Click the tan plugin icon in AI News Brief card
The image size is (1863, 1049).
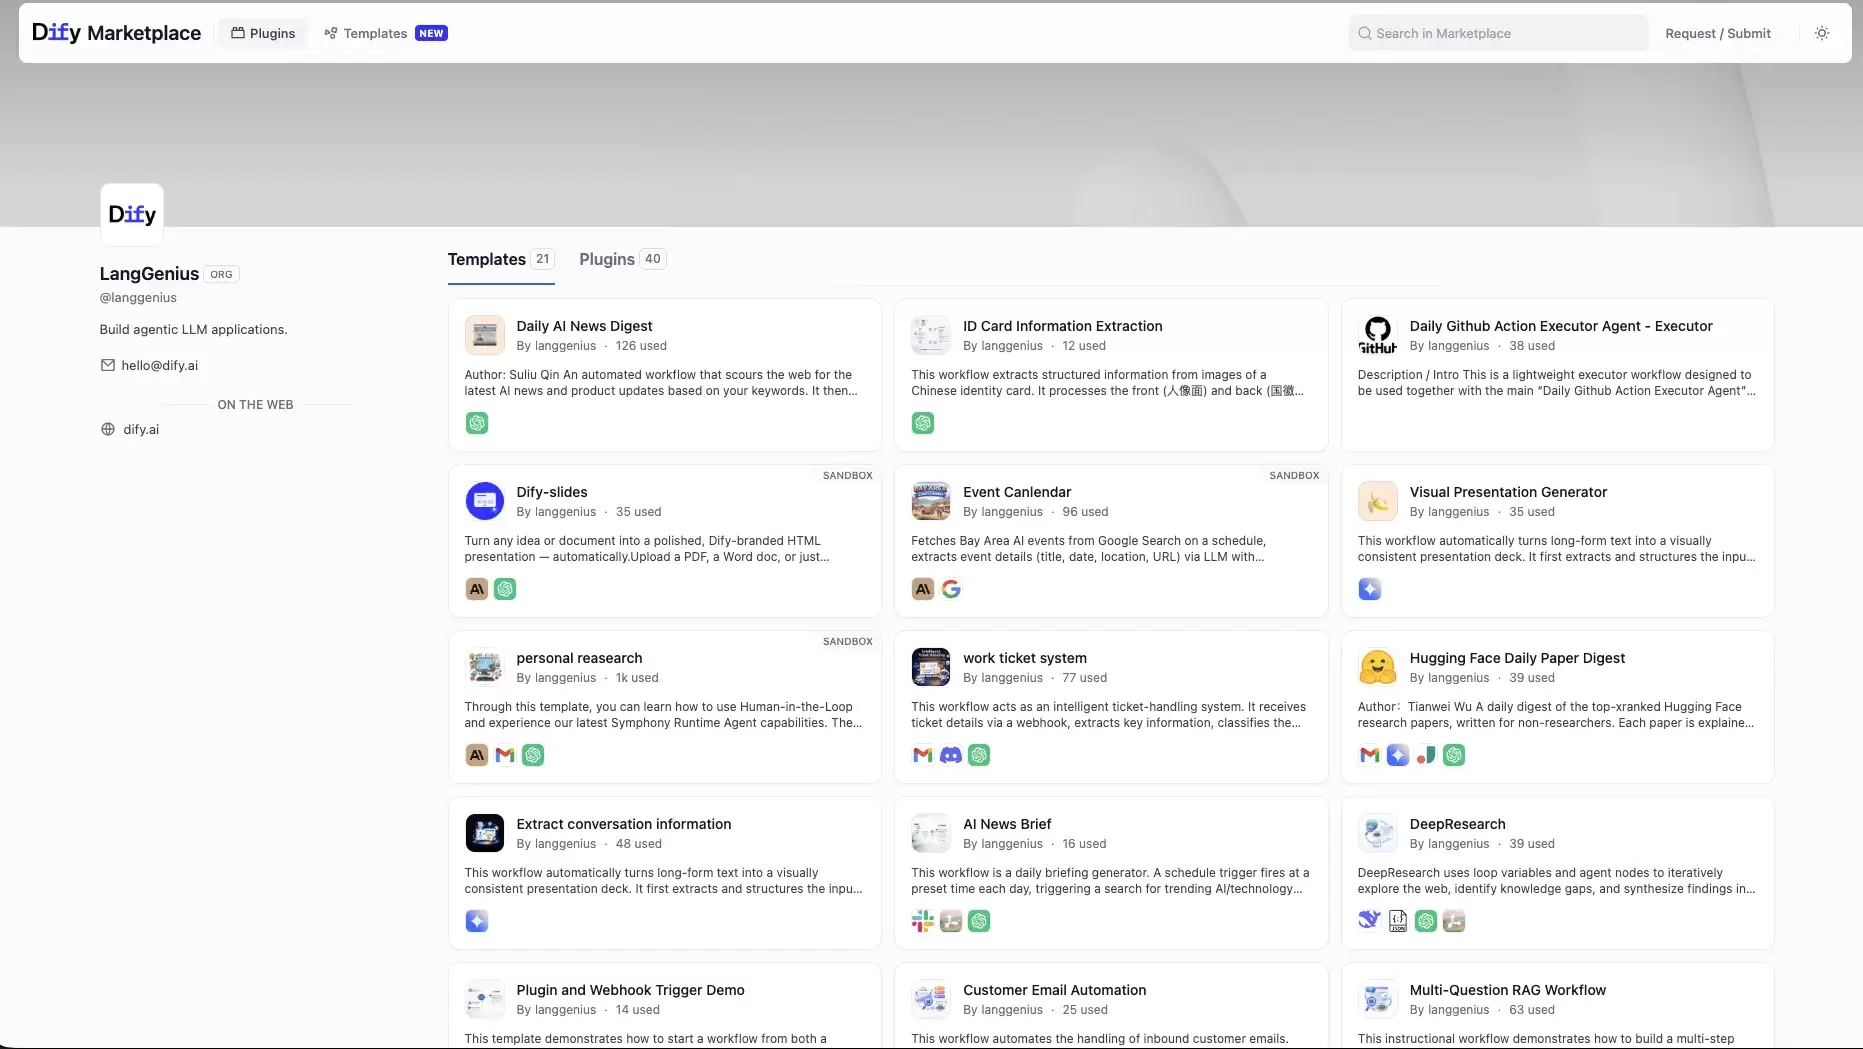[951, 921]
